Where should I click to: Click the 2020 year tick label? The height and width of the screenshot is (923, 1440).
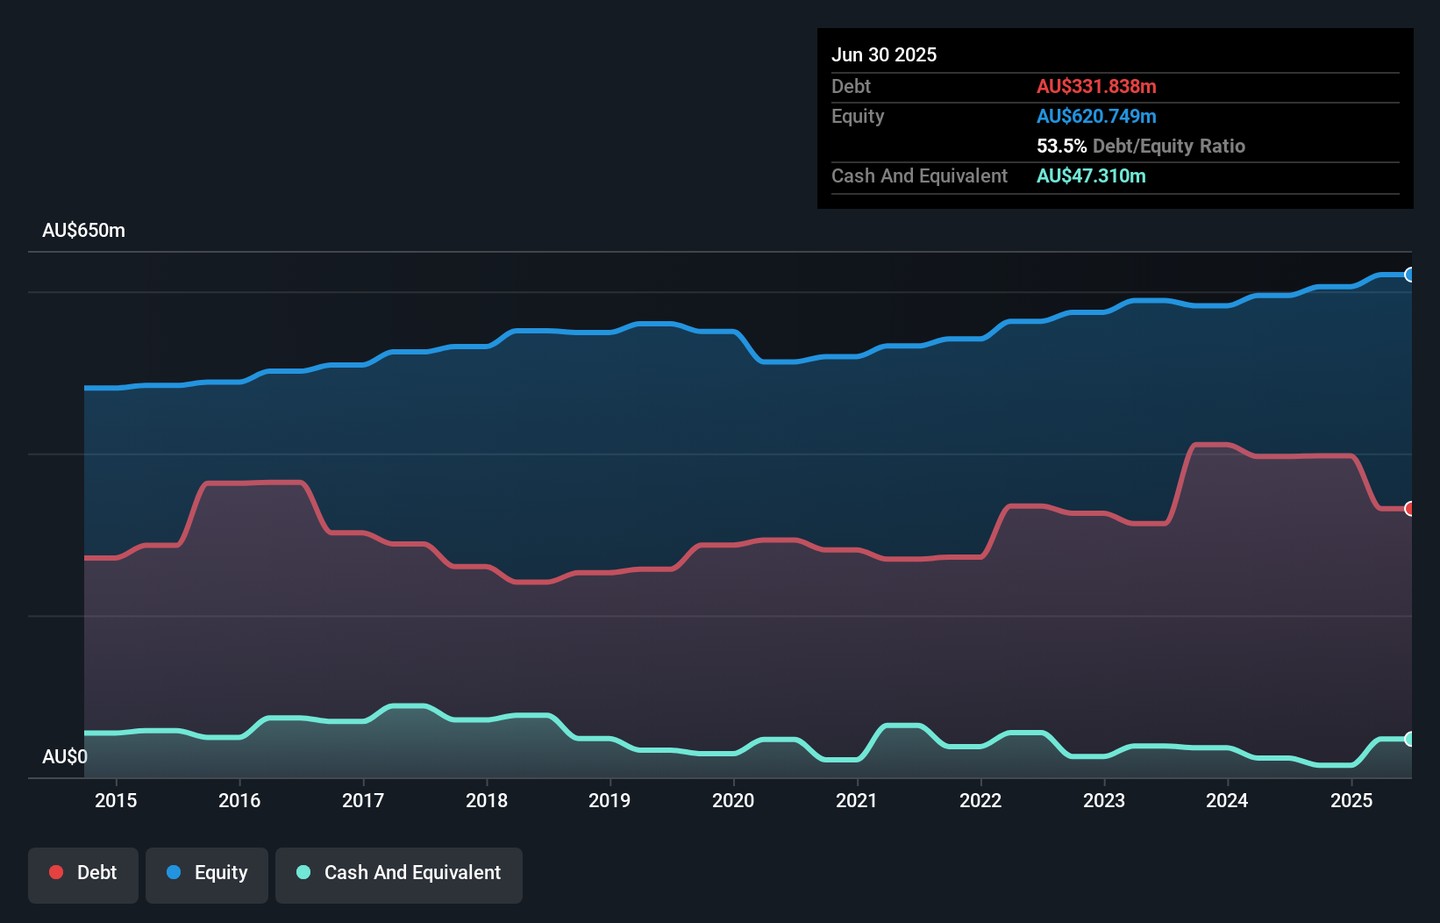click(733, 800)
